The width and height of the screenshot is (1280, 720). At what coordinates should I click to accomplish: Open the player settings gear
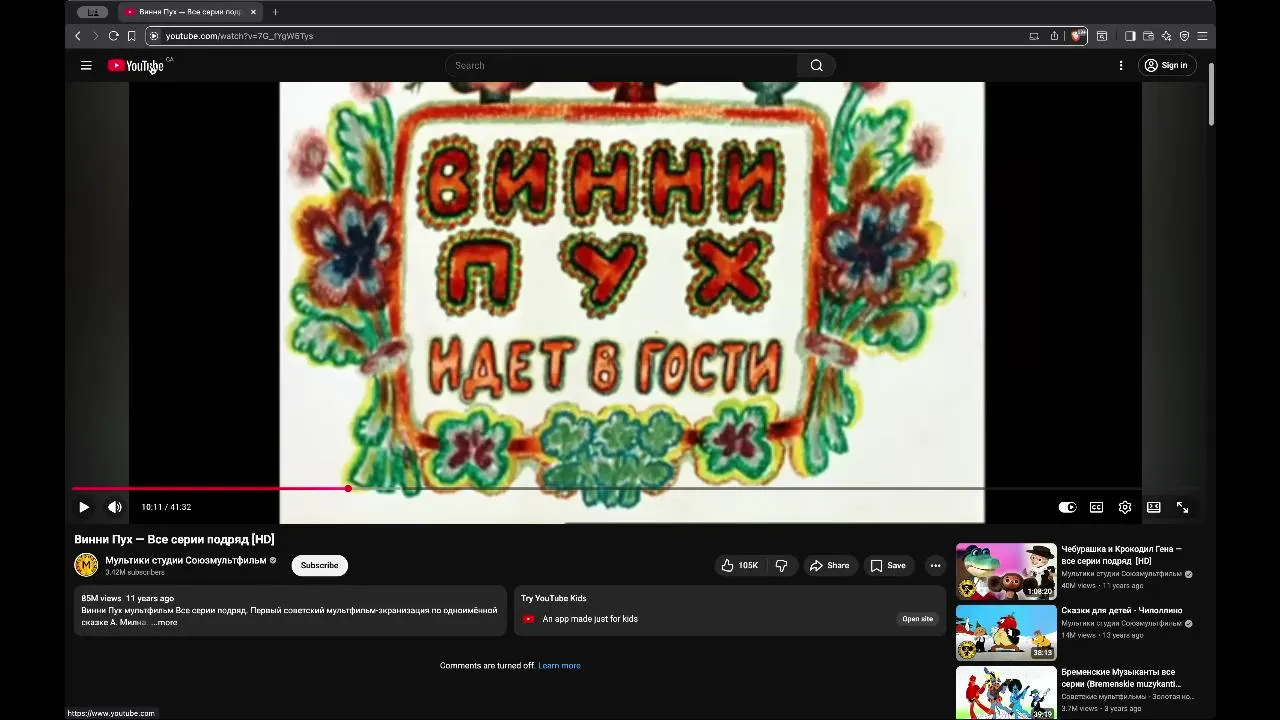pyautogui.click(x=1125, y=507)
